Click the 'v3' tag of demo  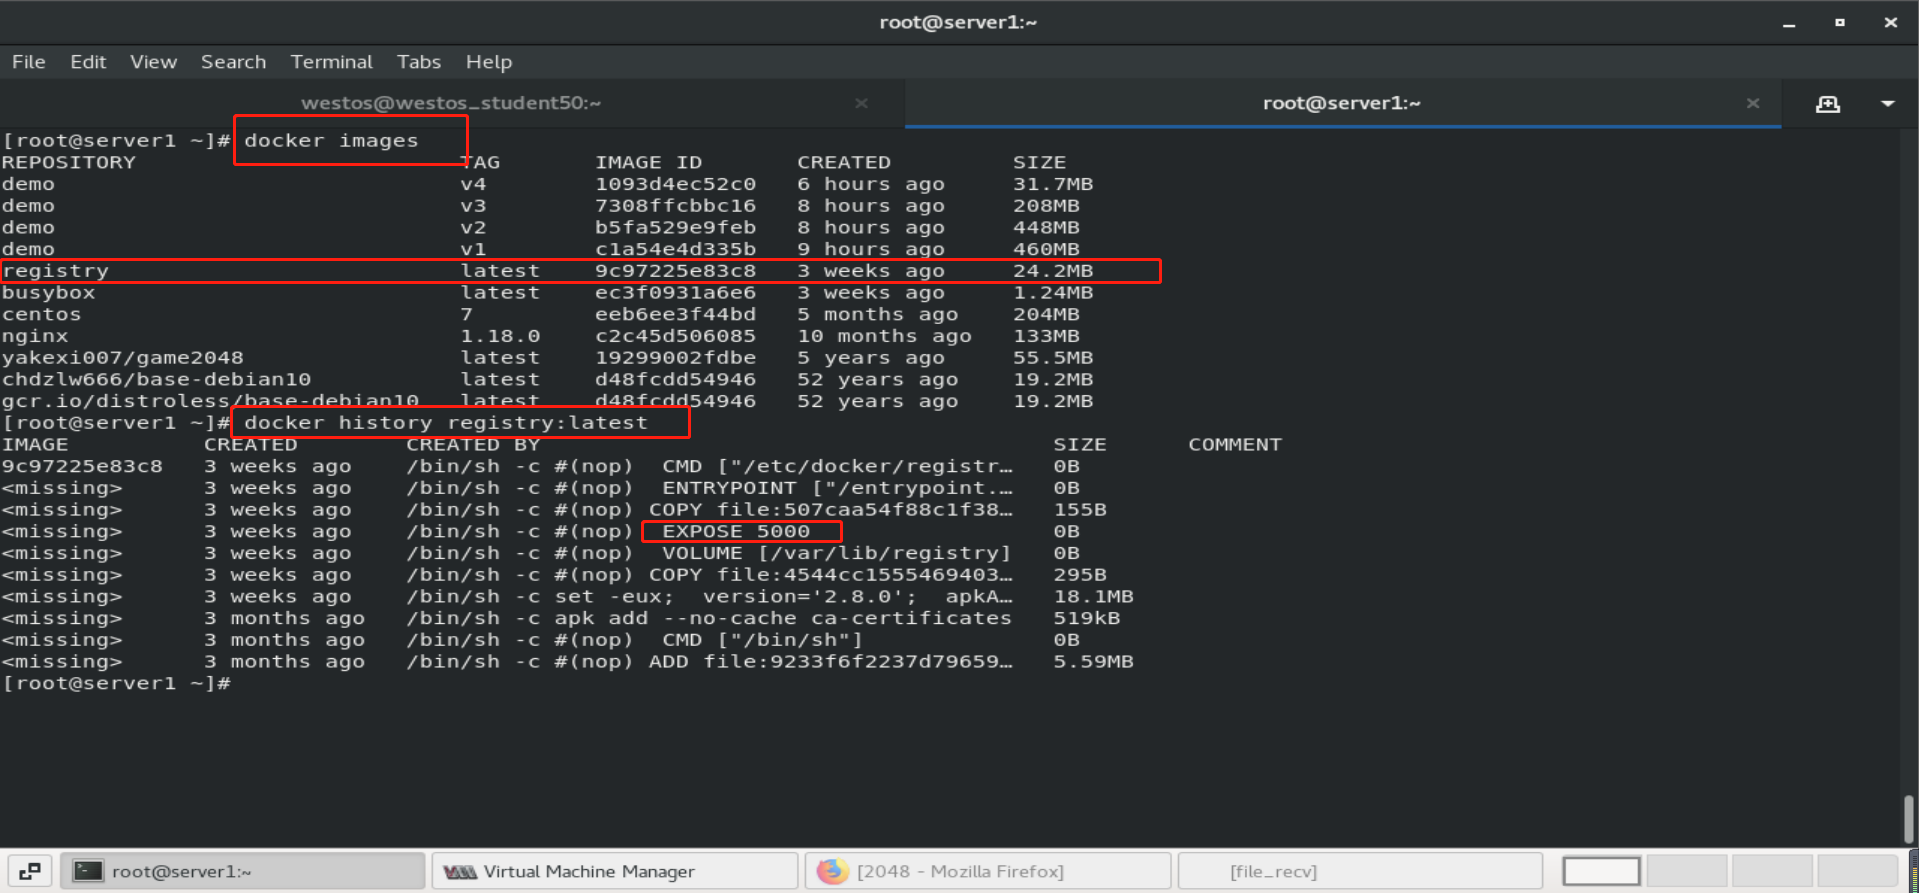pyautogui.click(x=473, y=206)
